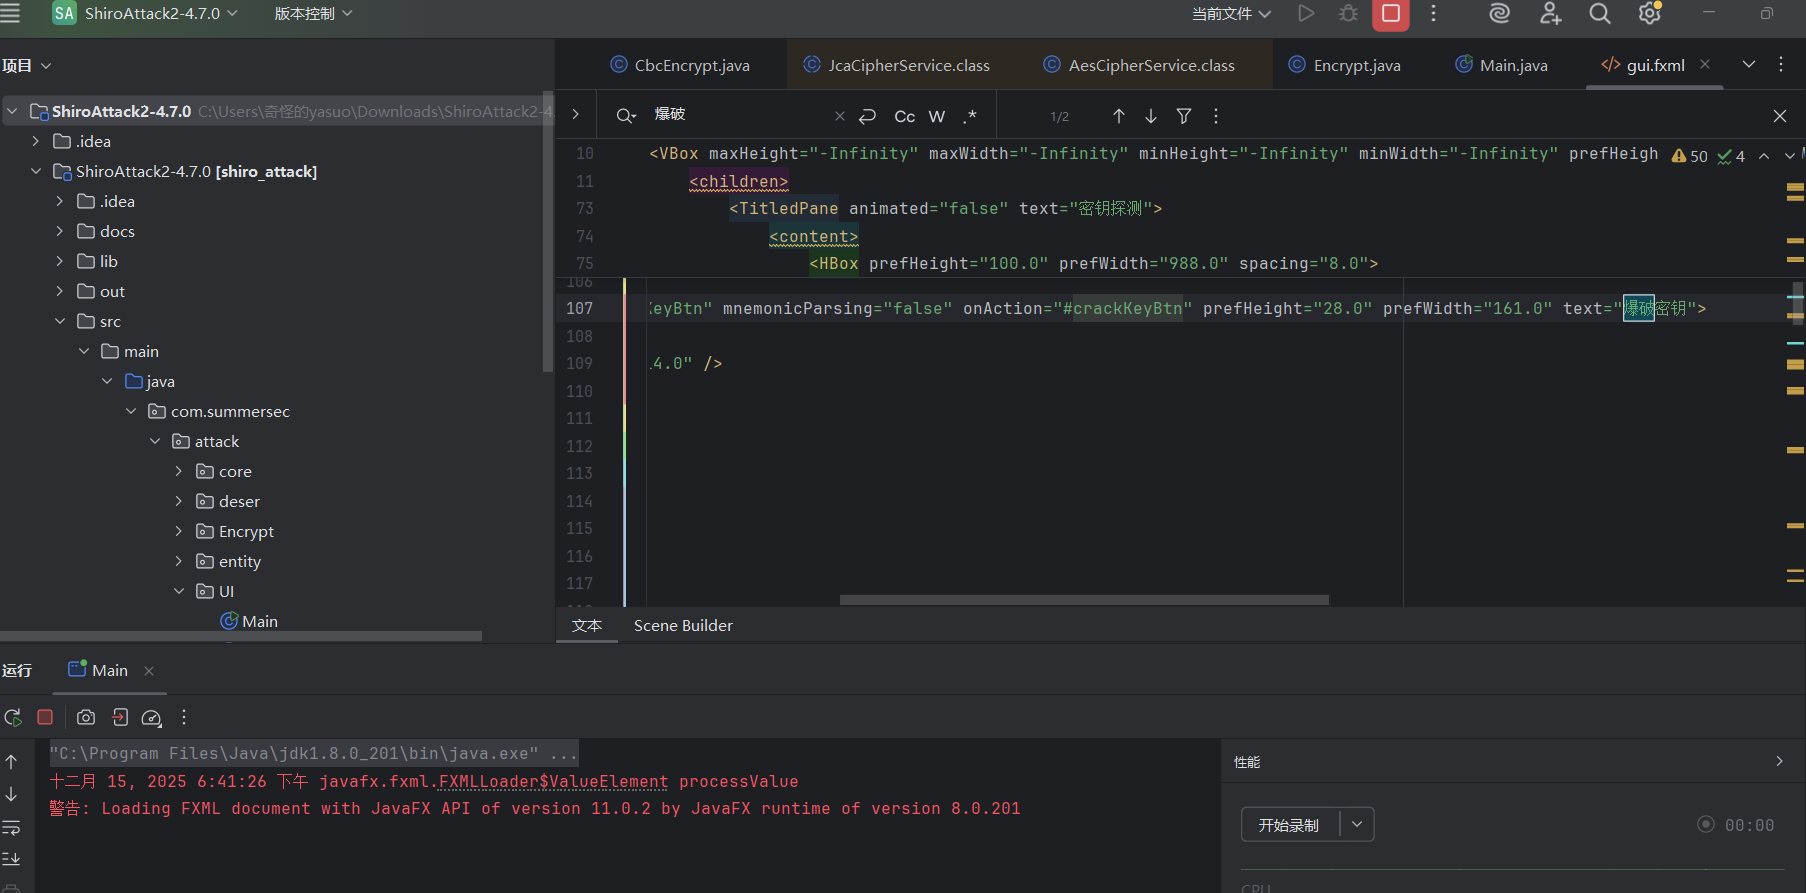Click the editor horizontal scrollbar
The image size is (1806, 893).
tap(1084, 600)
